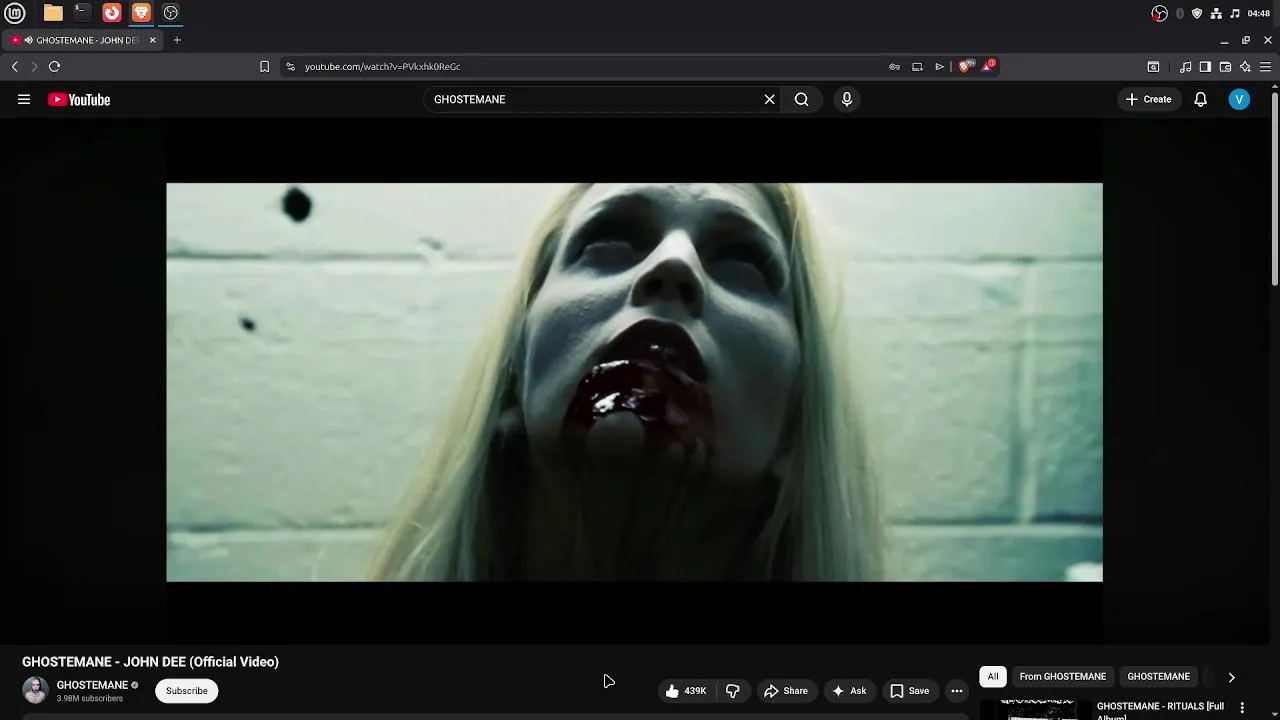
Task: Open the three-dot more actions menu
Action: 957,691
